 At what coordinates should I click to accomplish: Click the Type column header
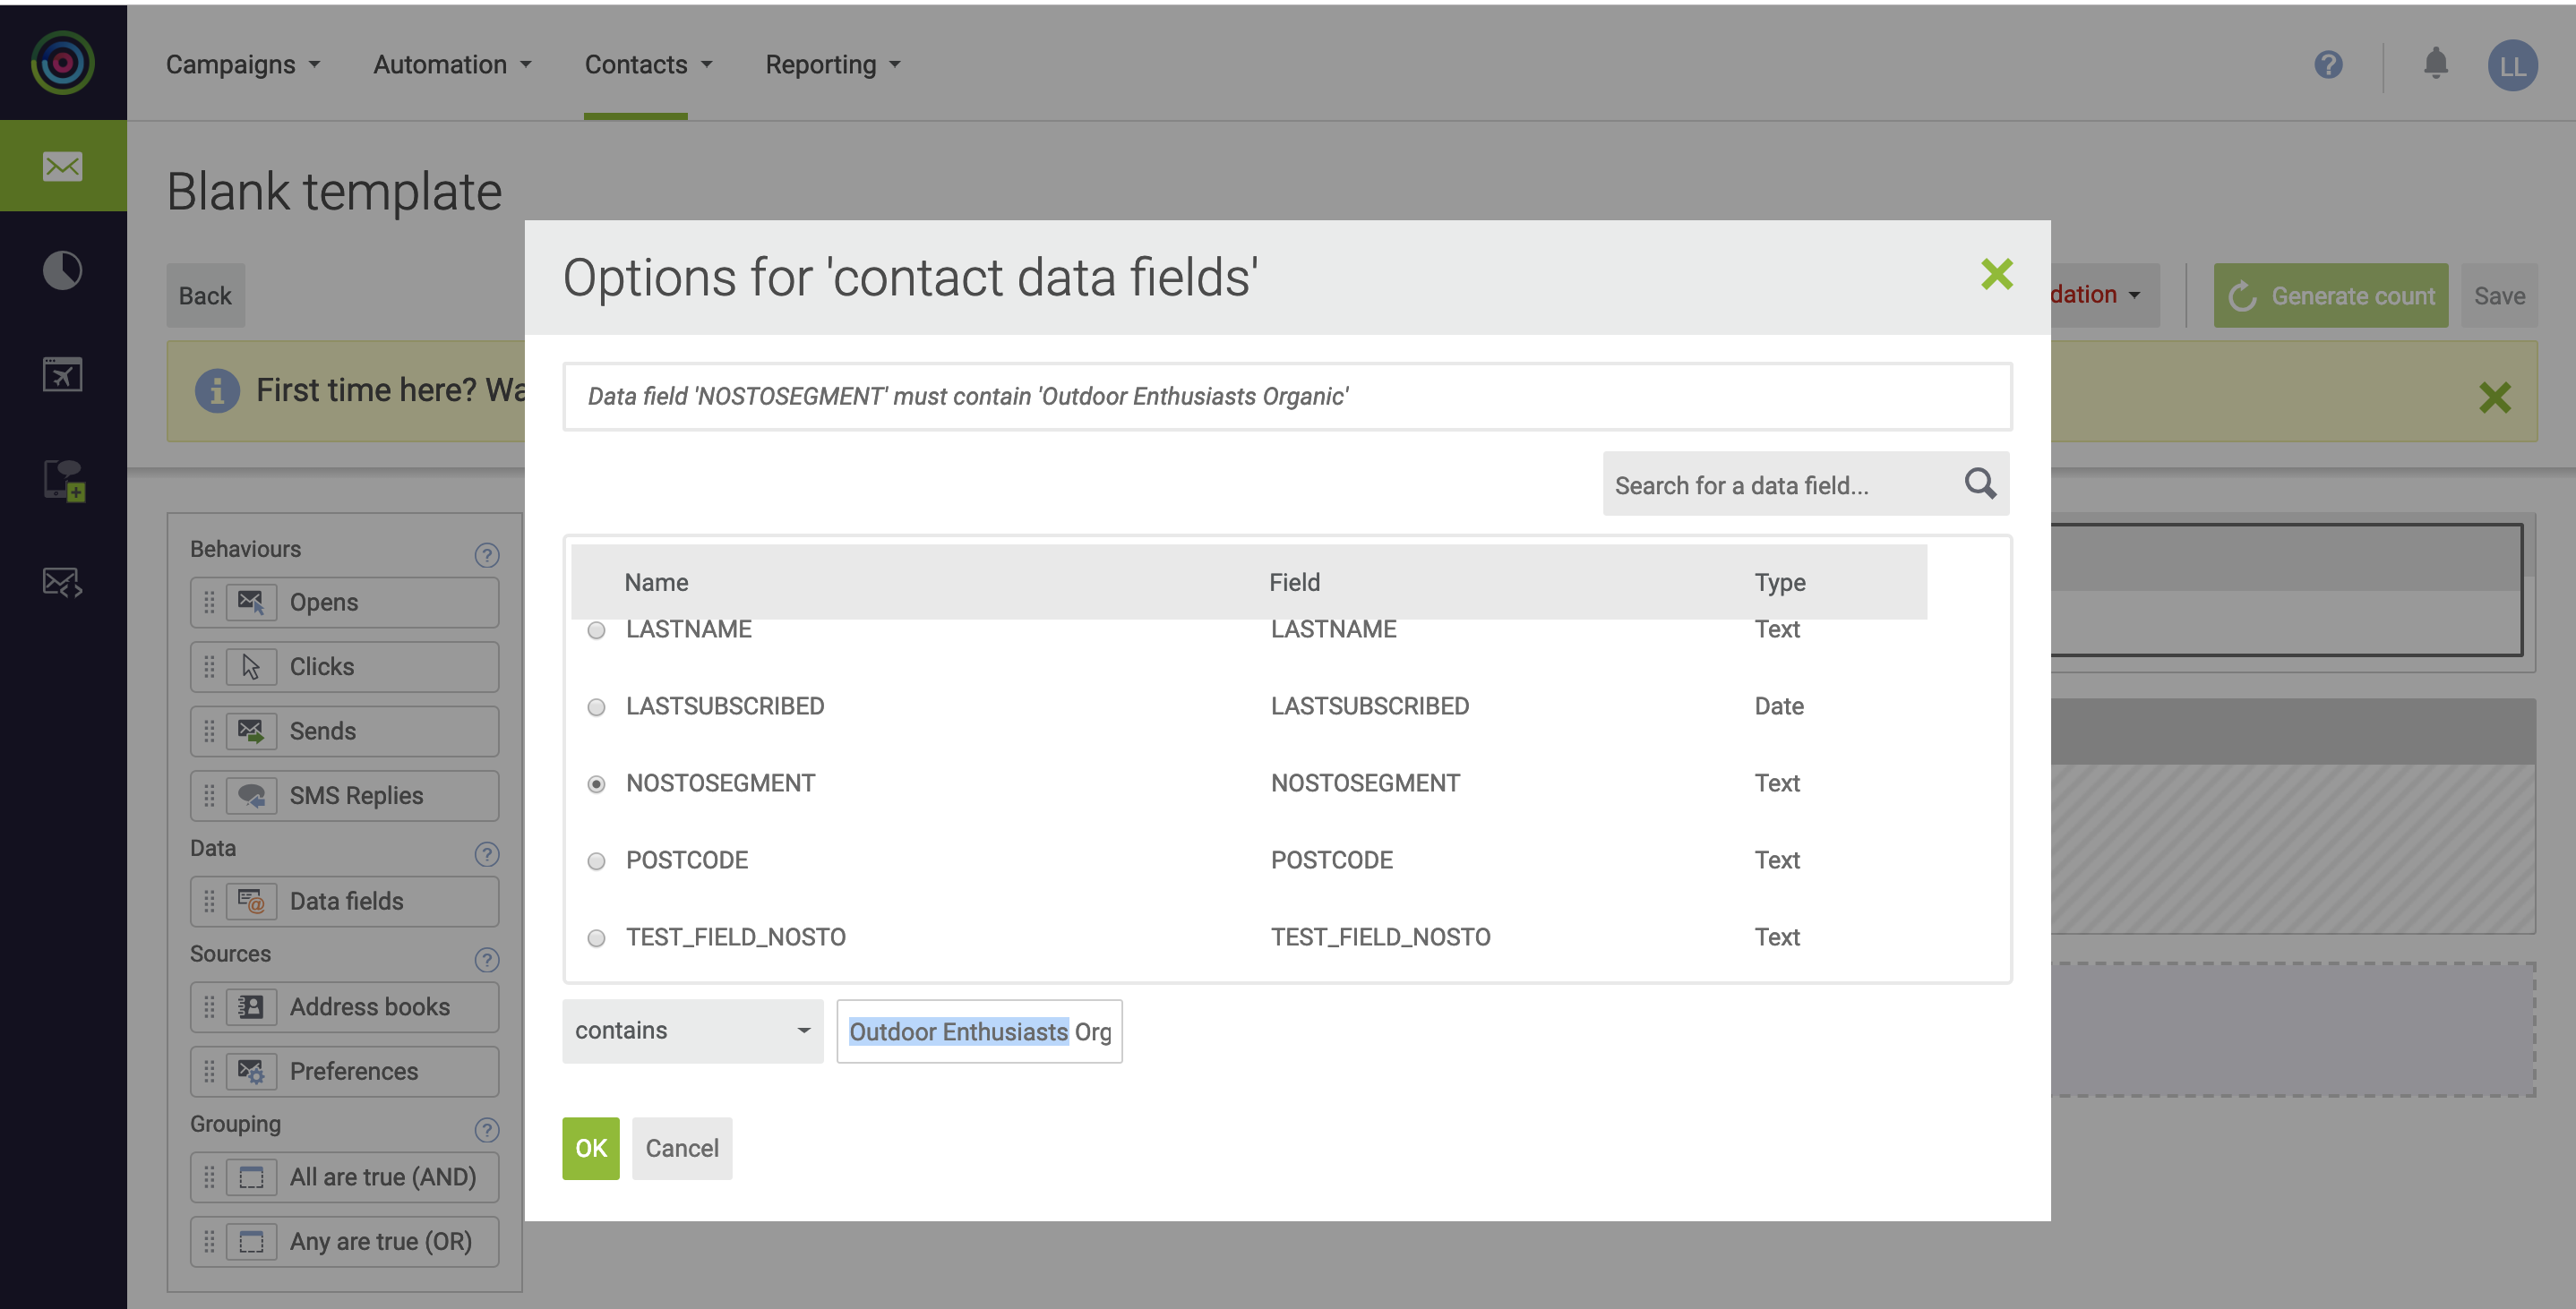pyautogui.click(x=1780, y=583)
